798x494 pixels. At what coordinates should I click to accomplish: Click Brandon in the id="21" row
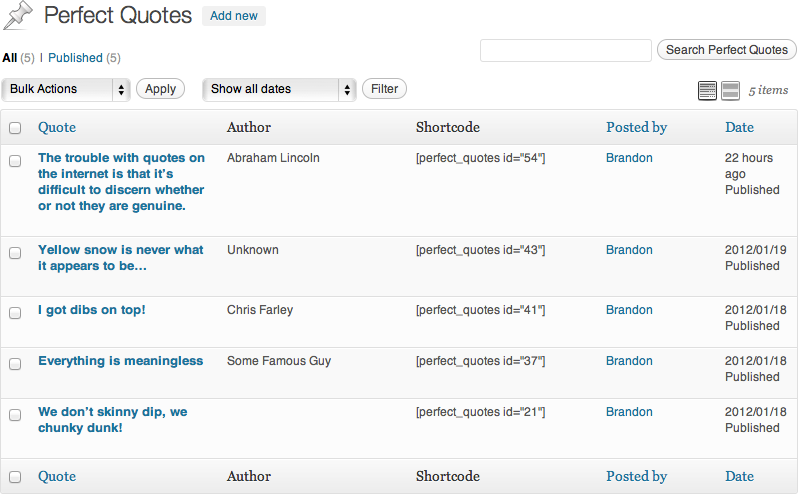coord(629,412)
